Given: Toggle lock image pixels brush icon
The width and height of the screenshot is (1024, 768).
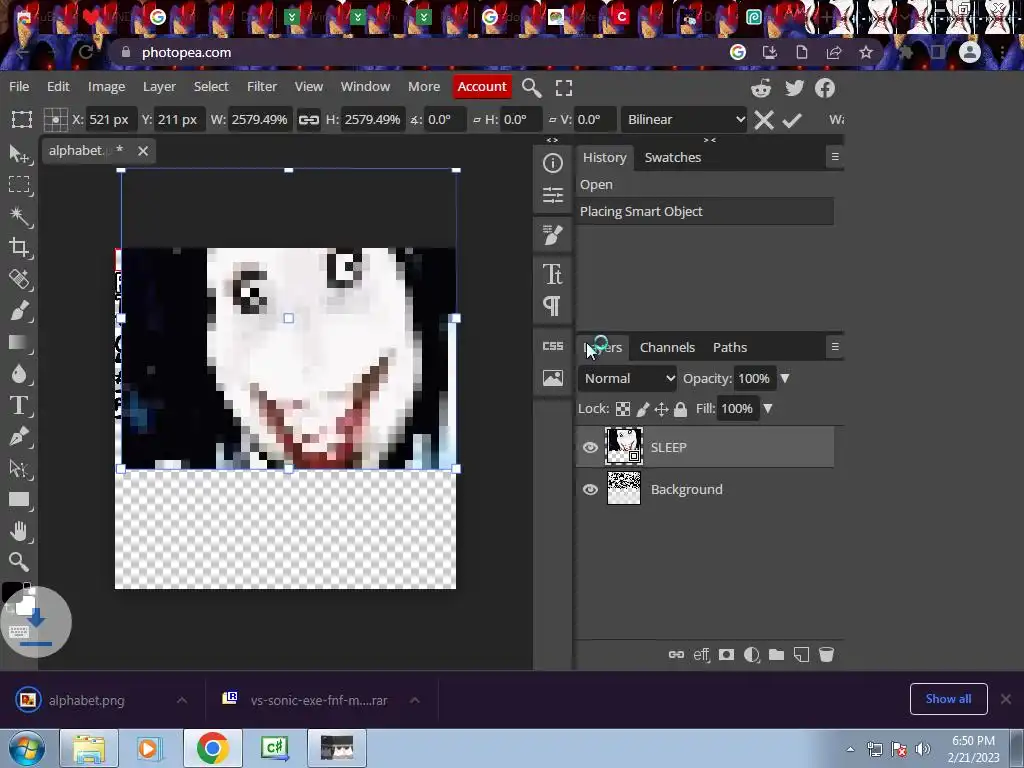Looking at the screenshot, I should pyautogui.click(x=643, y=409).
